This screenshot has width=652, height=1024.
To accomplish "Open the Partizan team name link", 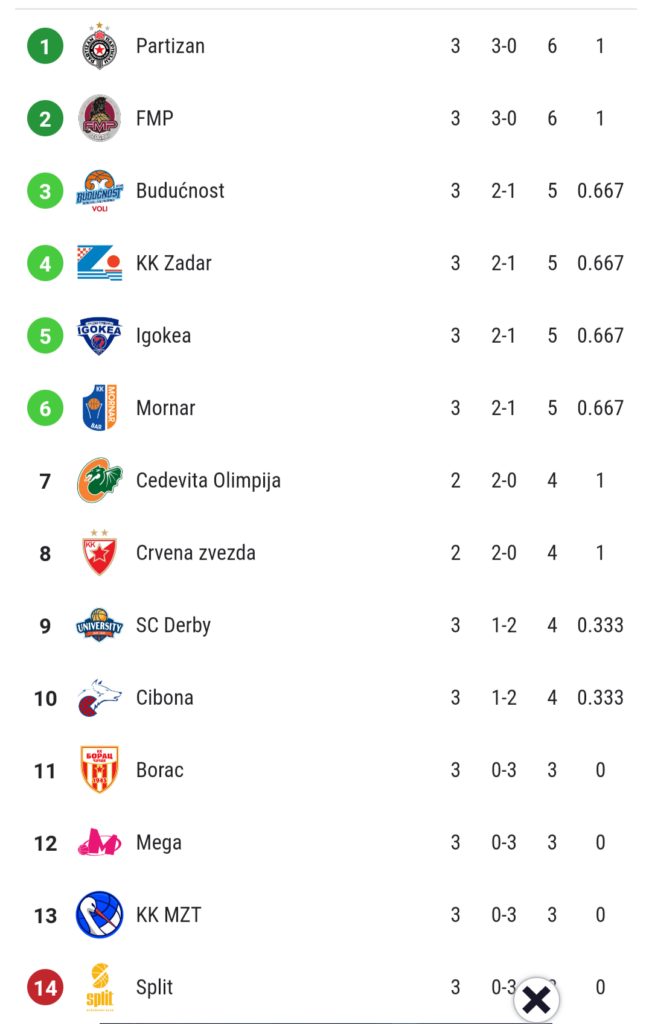I will point(171,46).
